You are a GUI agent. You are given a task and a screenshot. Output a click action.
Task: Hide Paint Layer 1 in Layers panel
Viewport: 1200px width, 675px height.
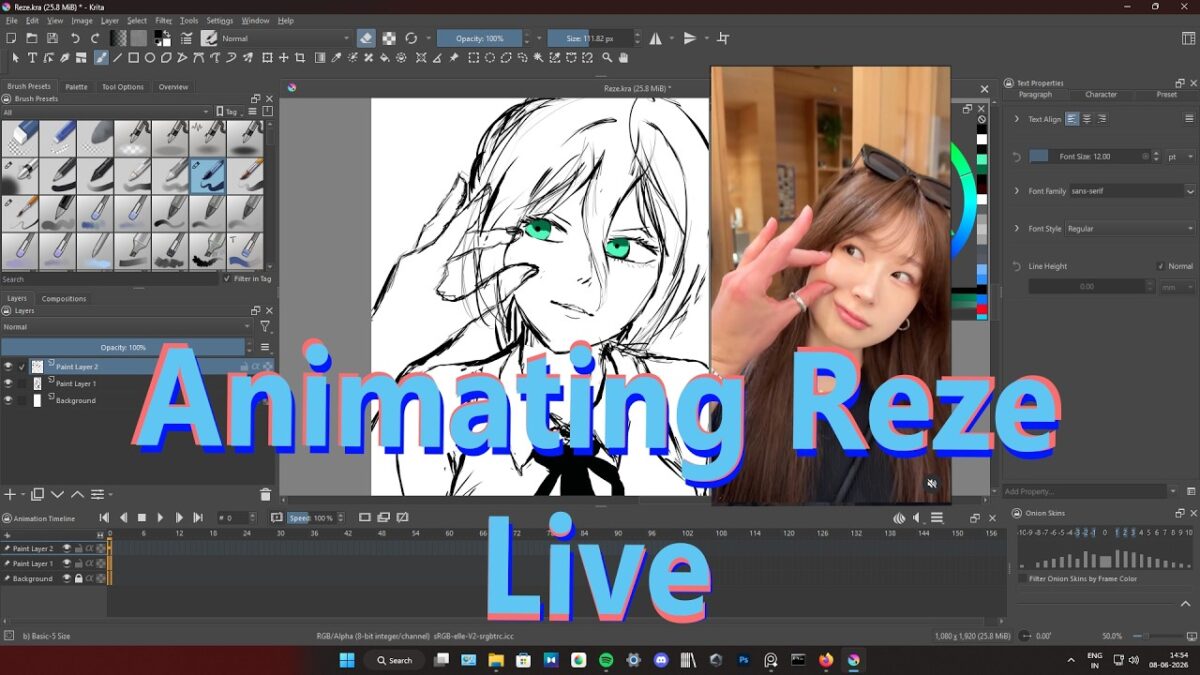tap(8, 384)
